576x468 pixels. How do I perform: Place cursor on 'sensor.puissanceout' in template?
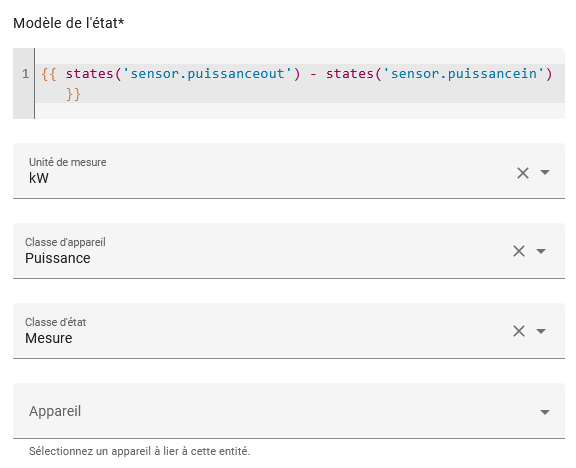point(208,74)
